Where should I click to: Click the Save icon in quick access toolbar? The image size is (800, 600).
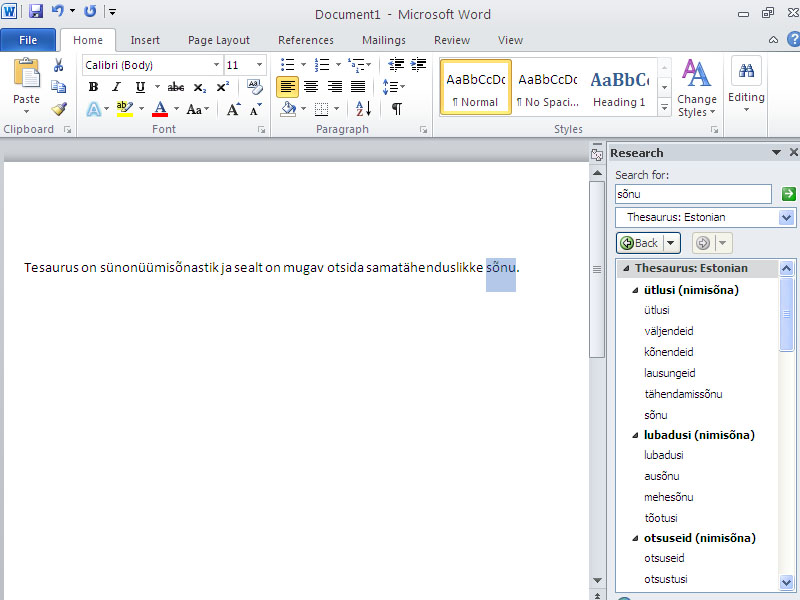click(x=36, y=11)
